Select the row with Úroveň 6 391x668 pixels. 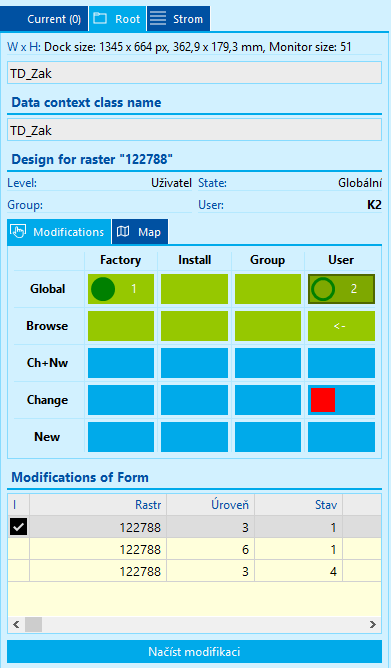(194, 550)
